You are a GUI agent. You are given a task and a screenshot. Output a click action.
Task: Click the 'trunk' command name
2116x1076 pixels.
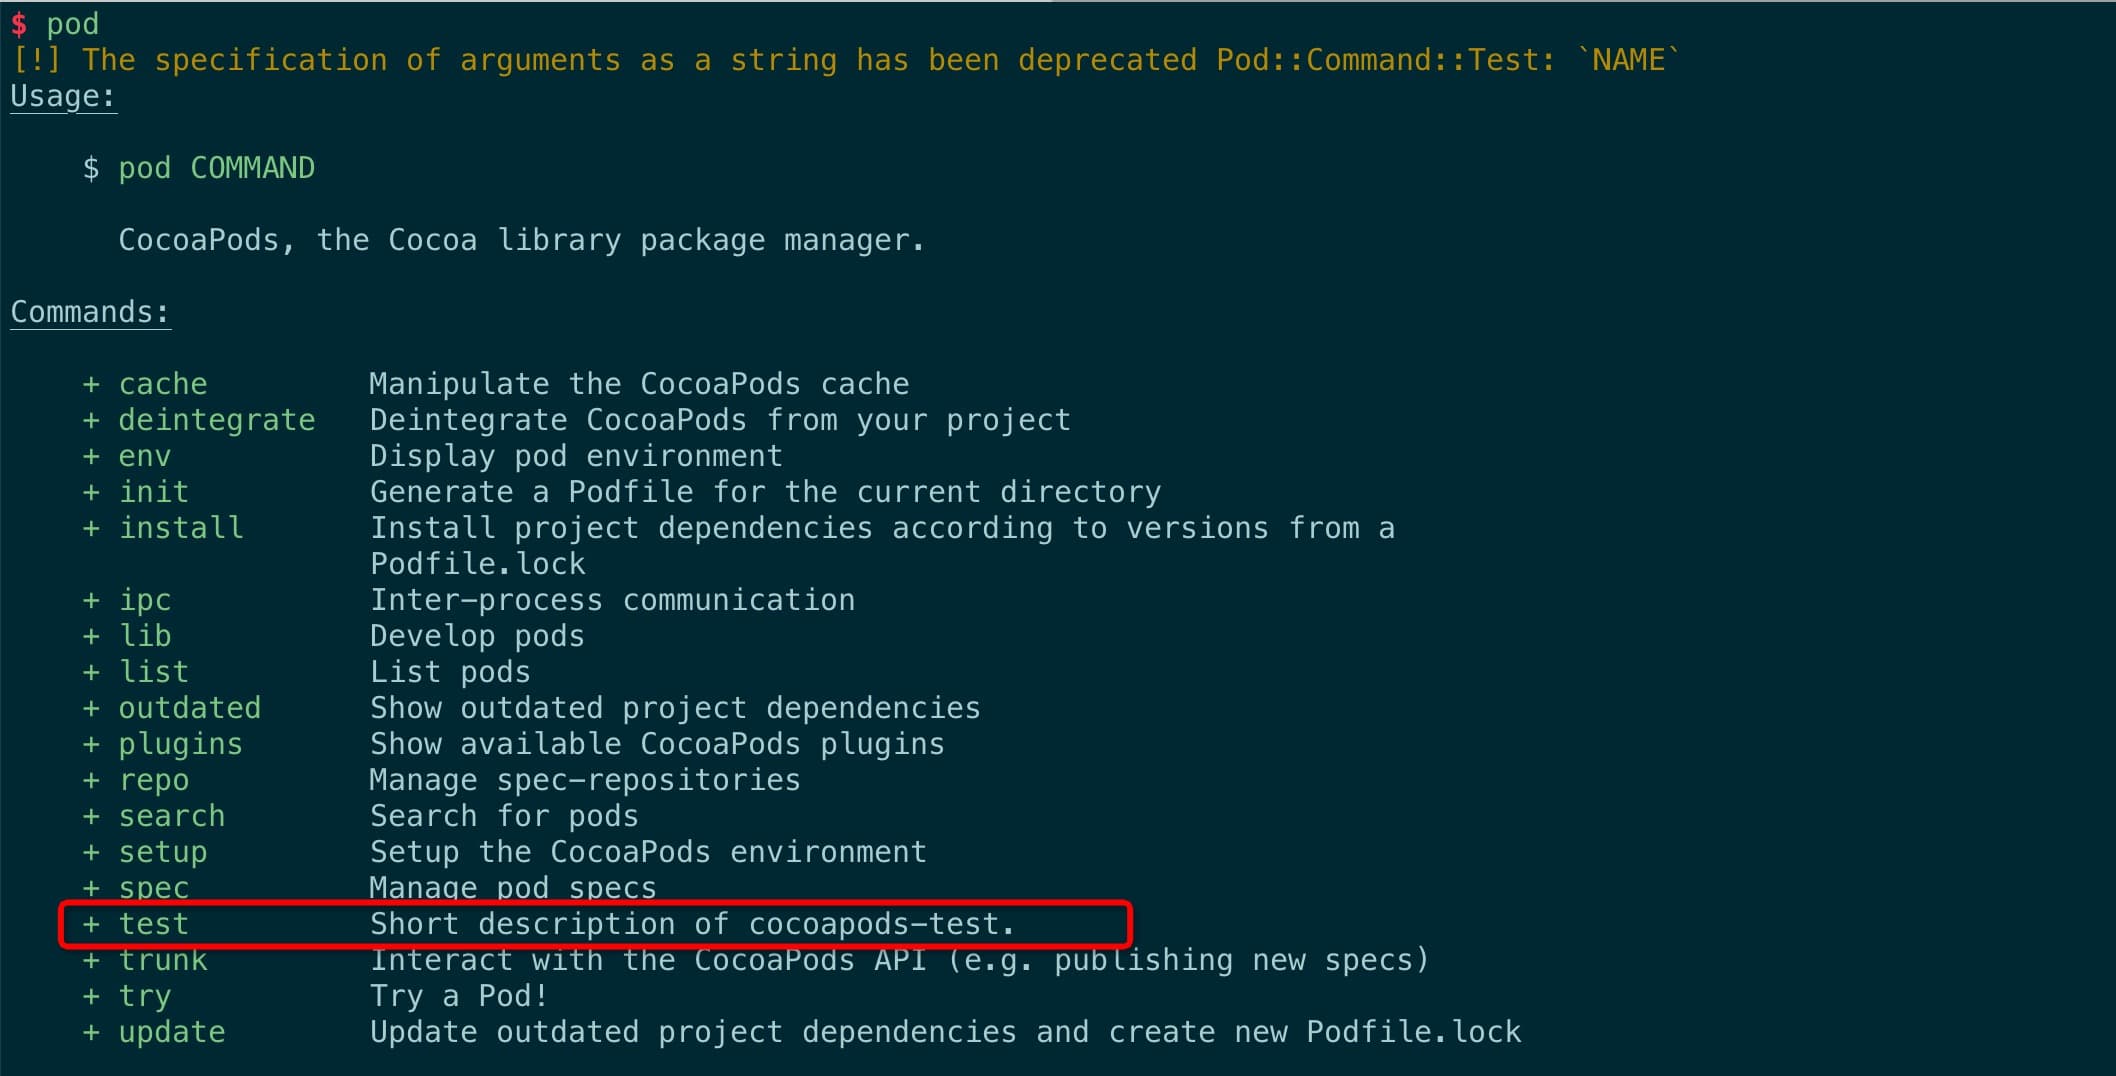pos(163,960)
